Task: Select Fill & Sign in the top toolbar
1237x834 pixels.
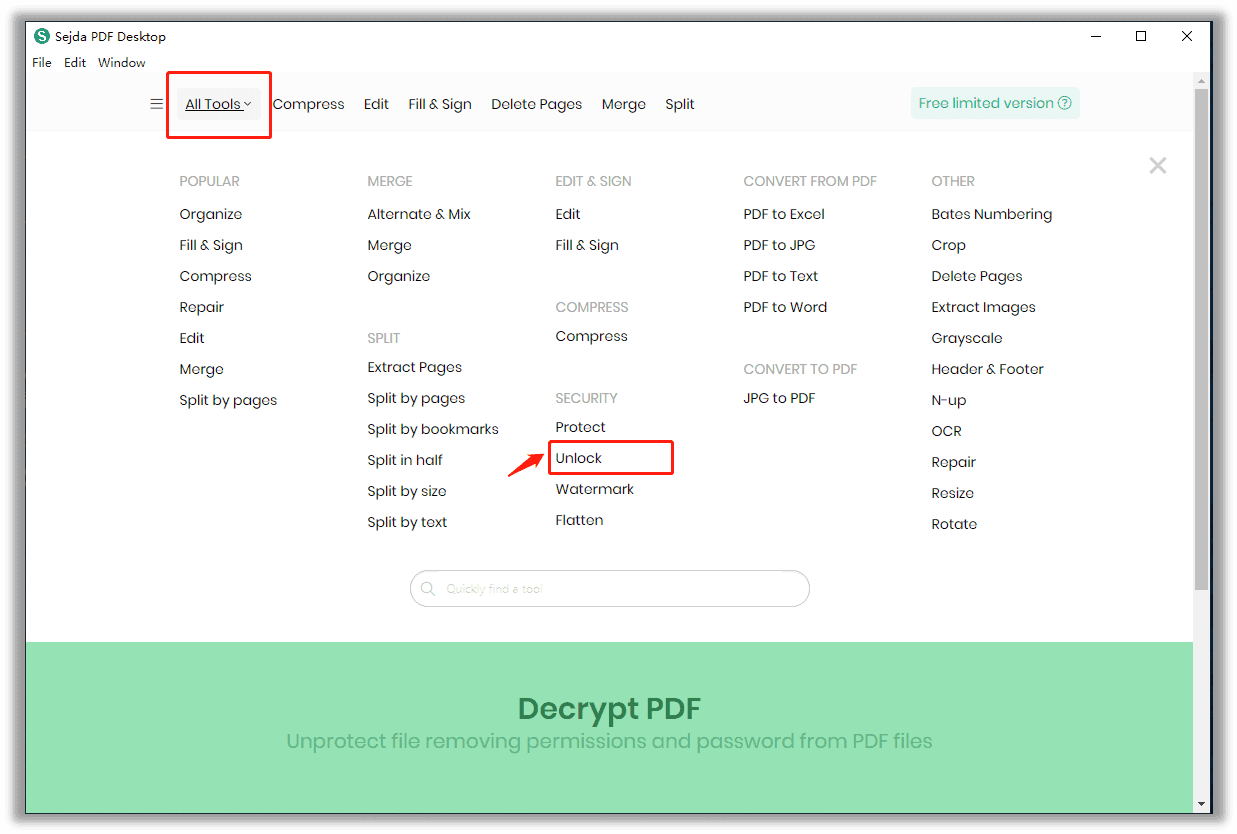Action: pos(440,104)
